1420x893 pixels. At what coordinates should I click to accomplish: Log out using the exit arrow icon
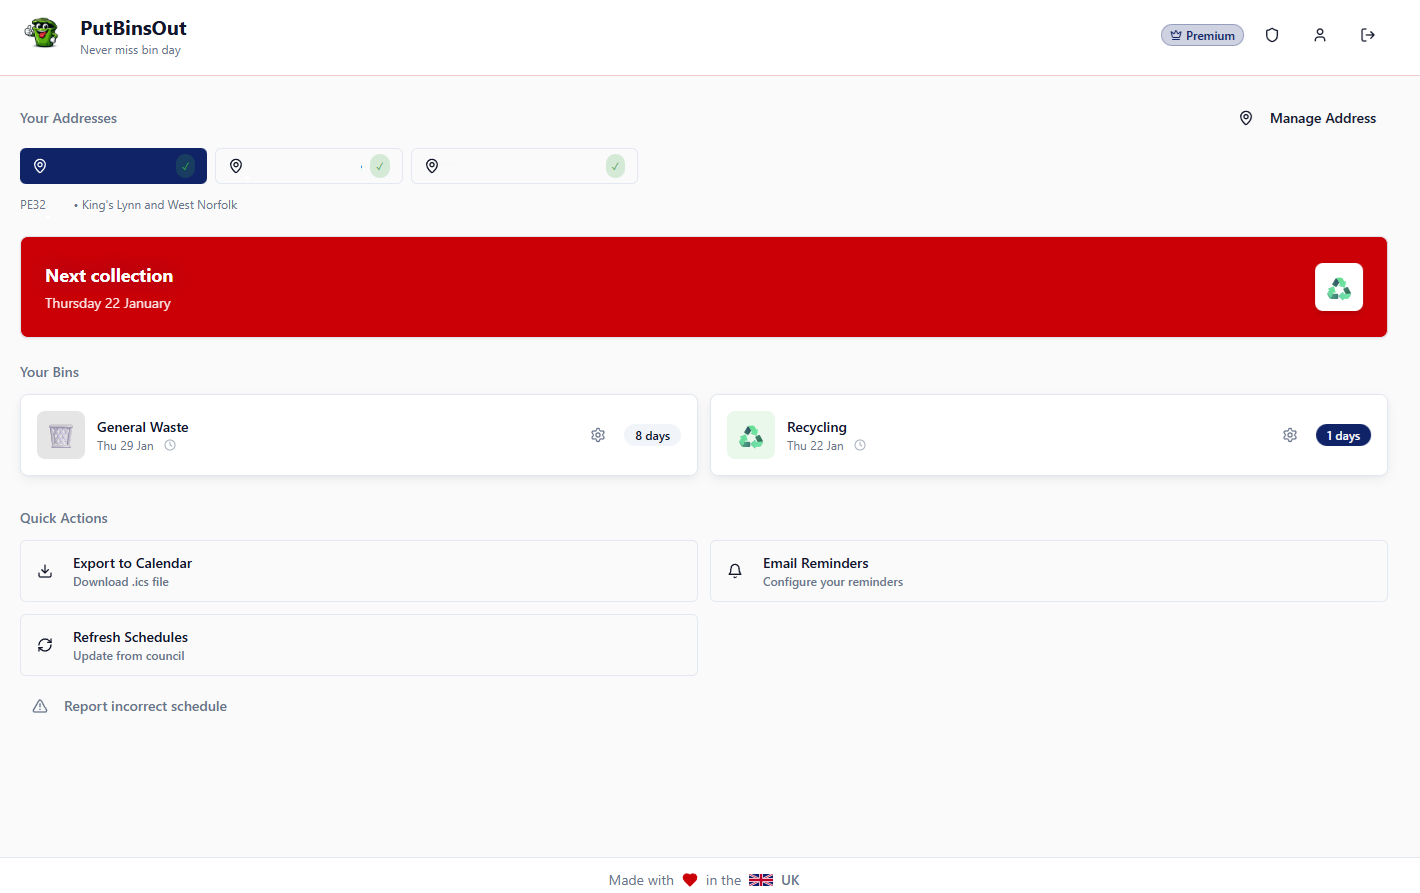pos(1368,35)
